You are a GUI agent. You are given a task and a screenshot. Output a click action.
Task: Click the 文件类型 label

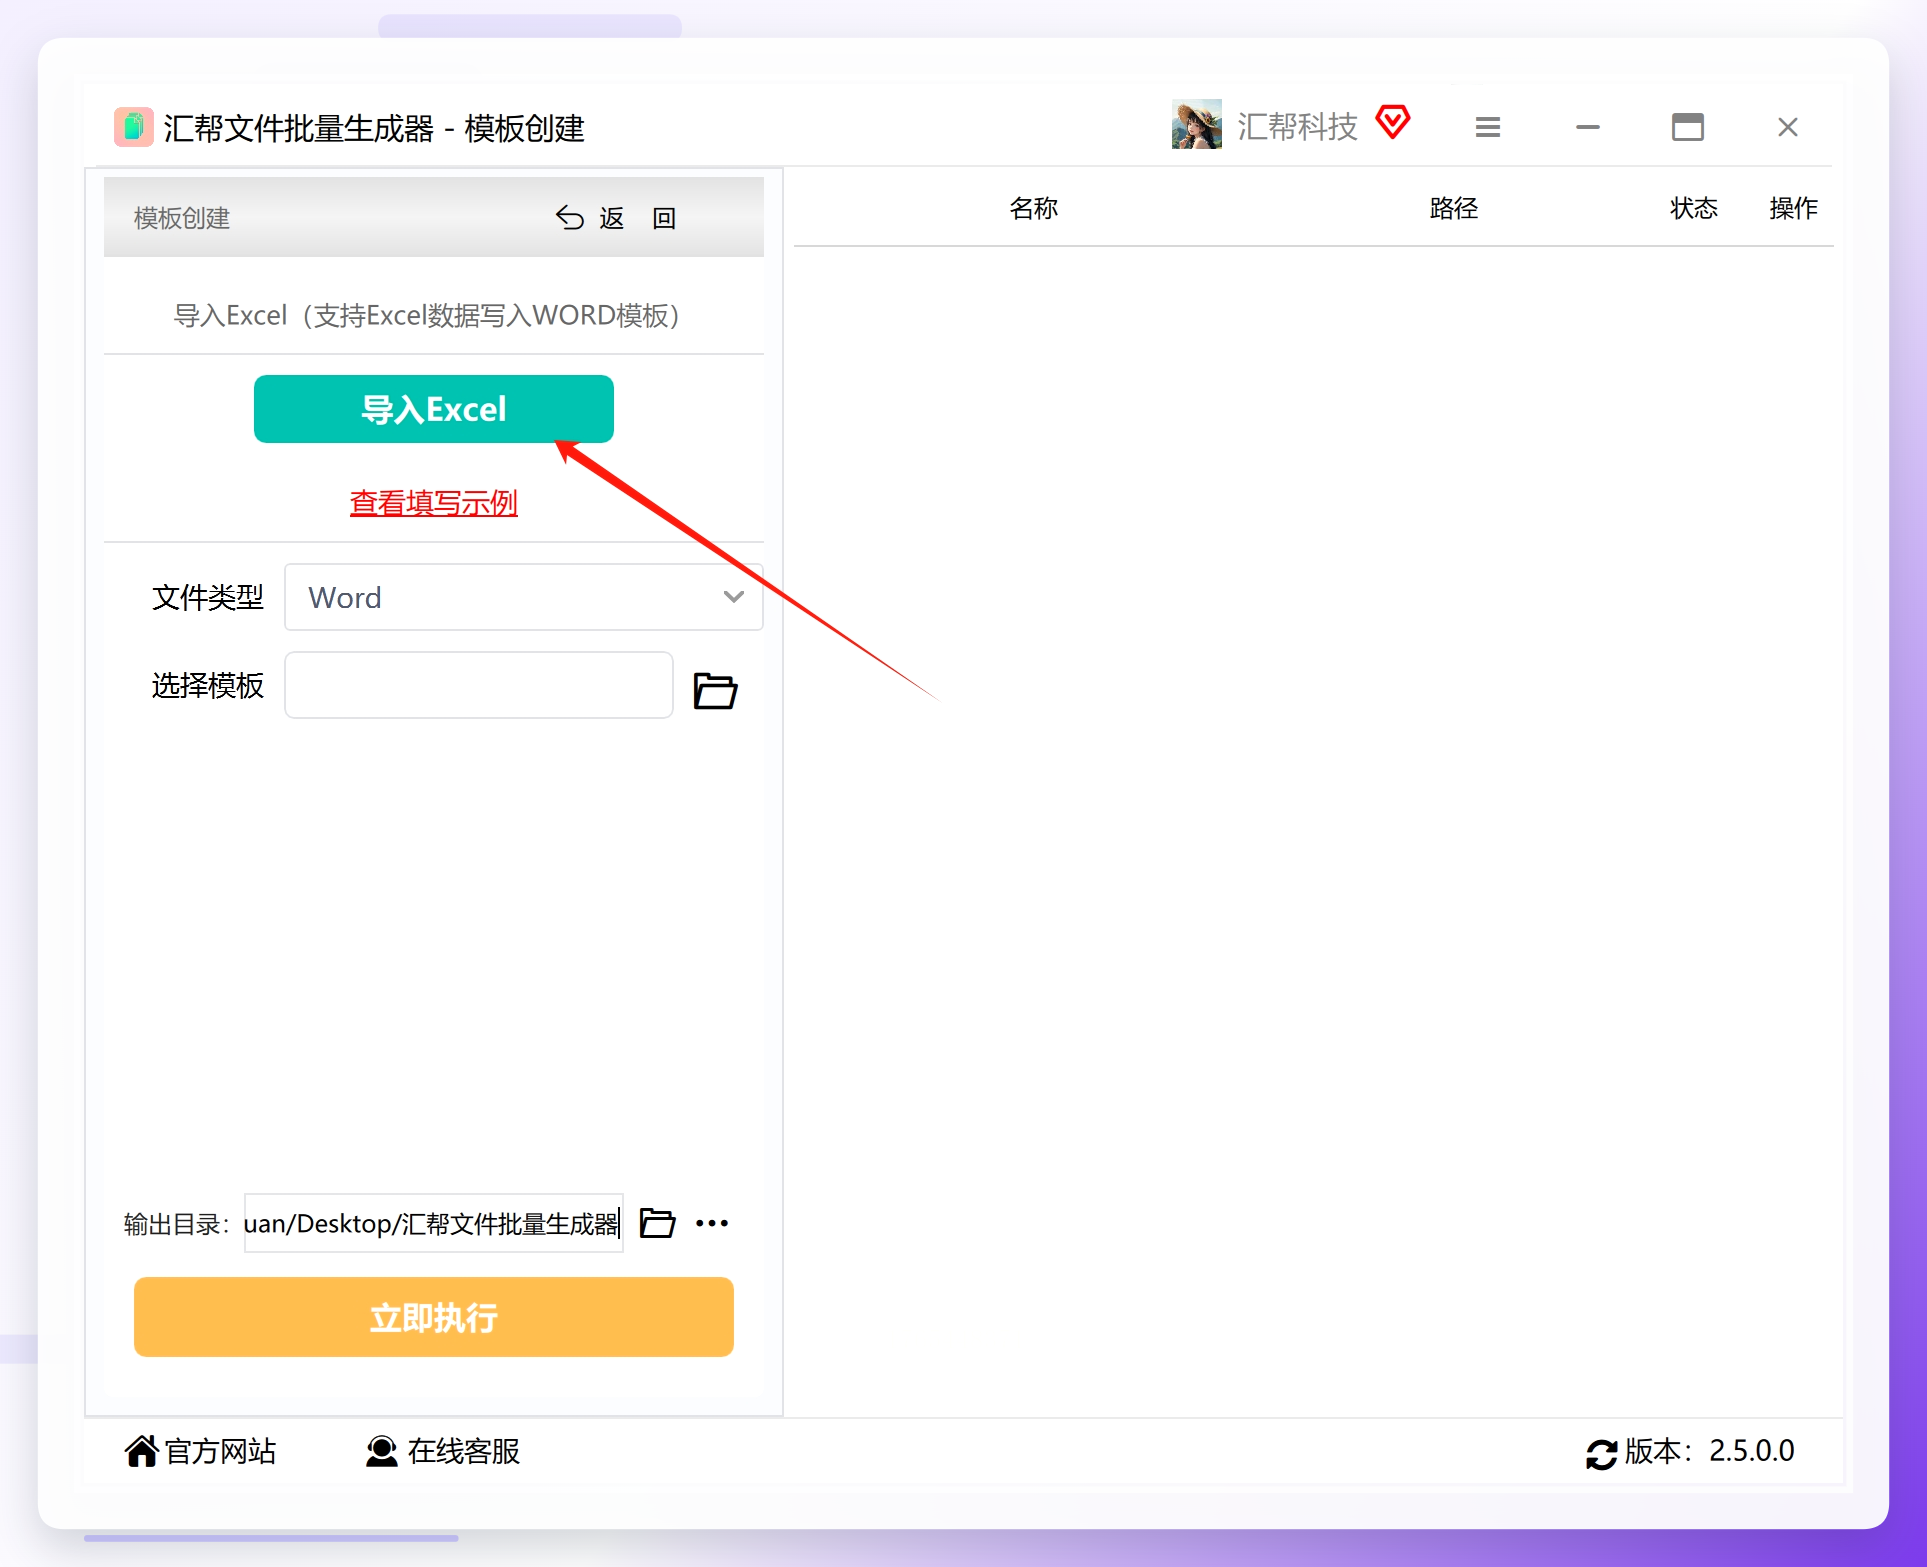(x=207, y=597)
